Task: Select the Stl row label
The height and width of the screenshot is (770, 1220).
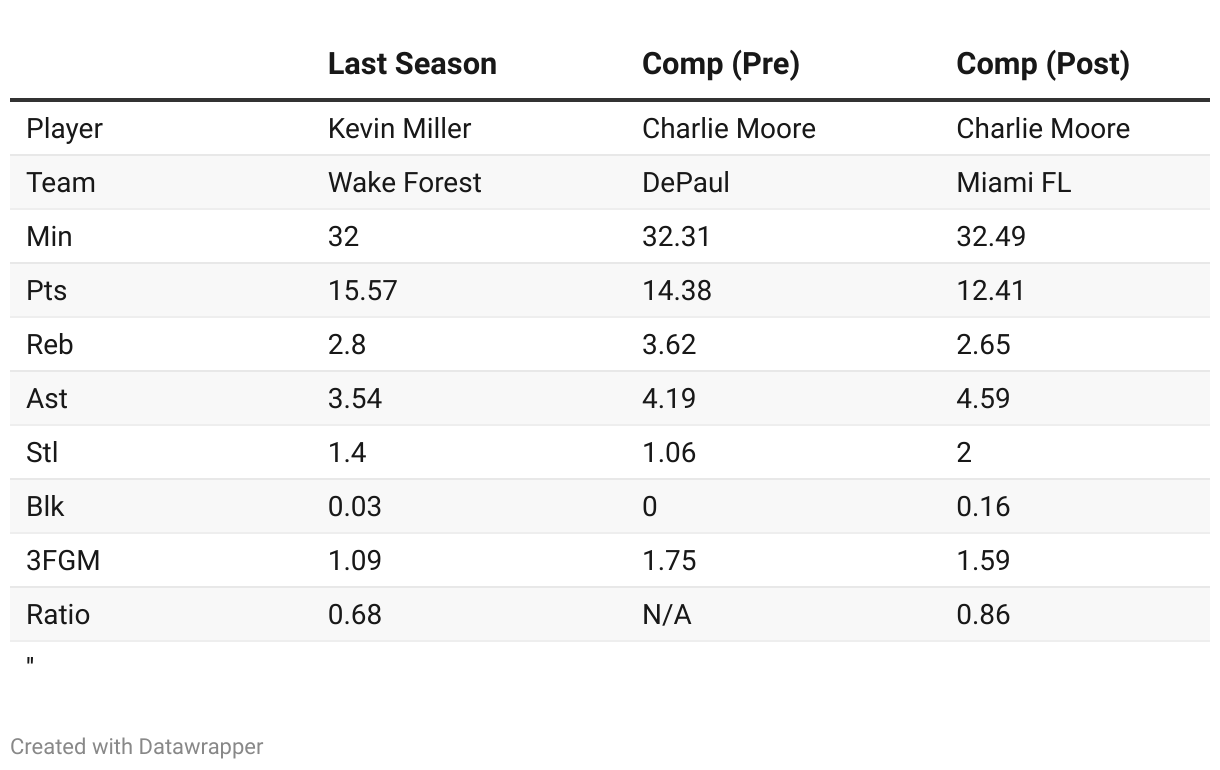Action: click(x=42, y=453)
